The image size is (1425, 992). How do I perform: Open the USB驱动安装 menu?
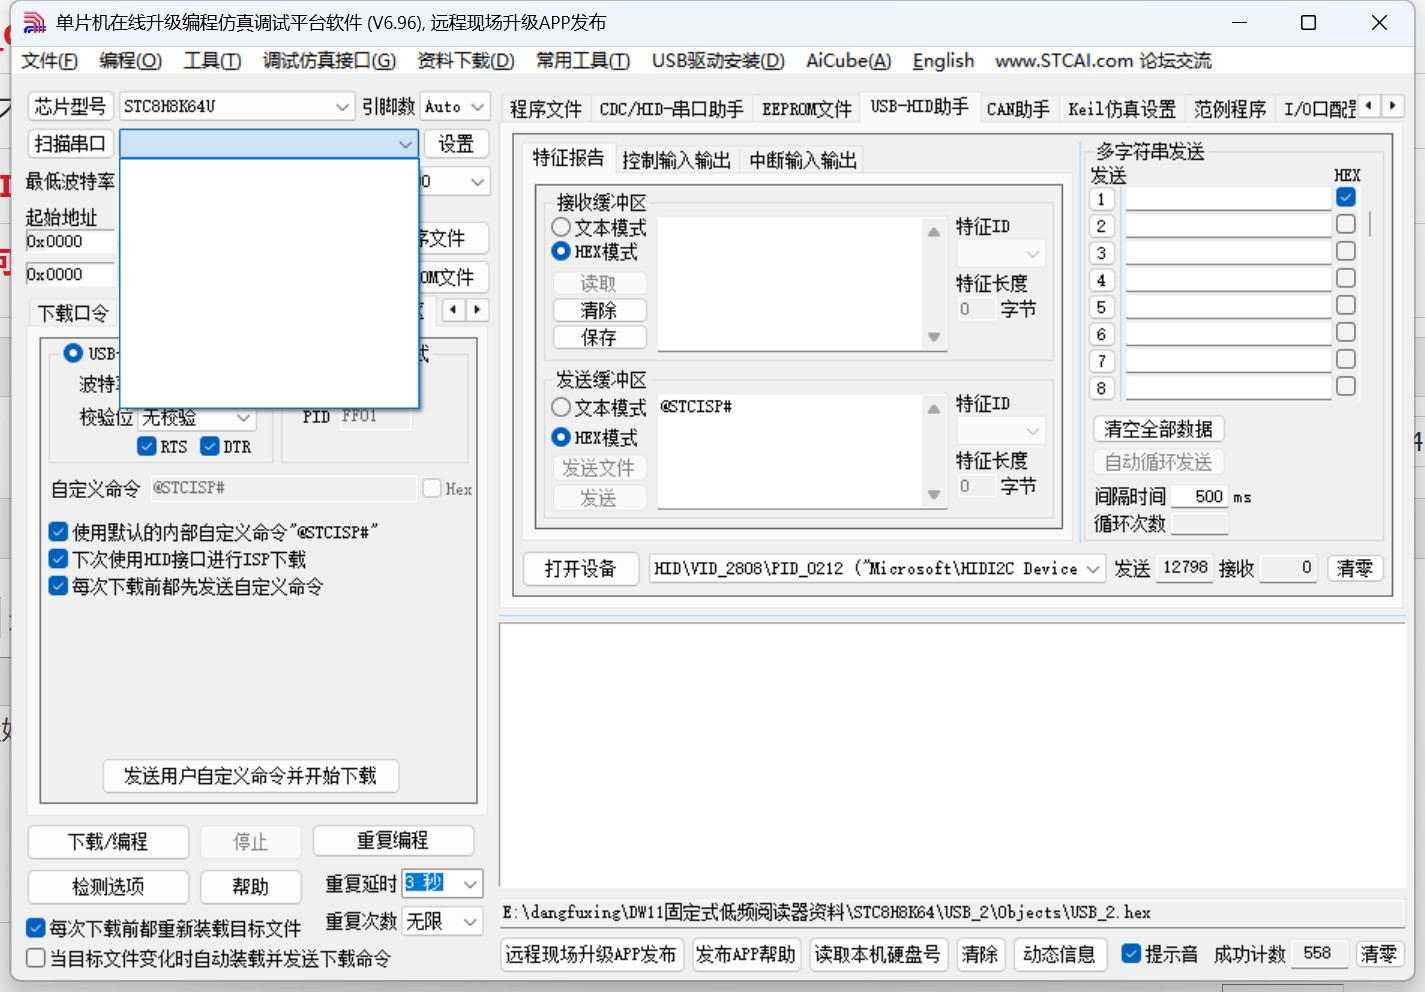click(x=717, y=61)
